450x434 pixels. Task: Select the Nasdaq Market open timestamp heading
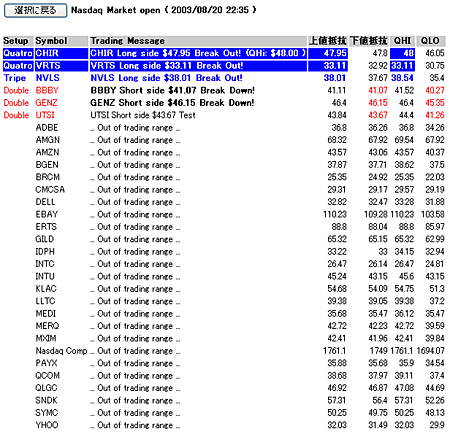(164, 10)
